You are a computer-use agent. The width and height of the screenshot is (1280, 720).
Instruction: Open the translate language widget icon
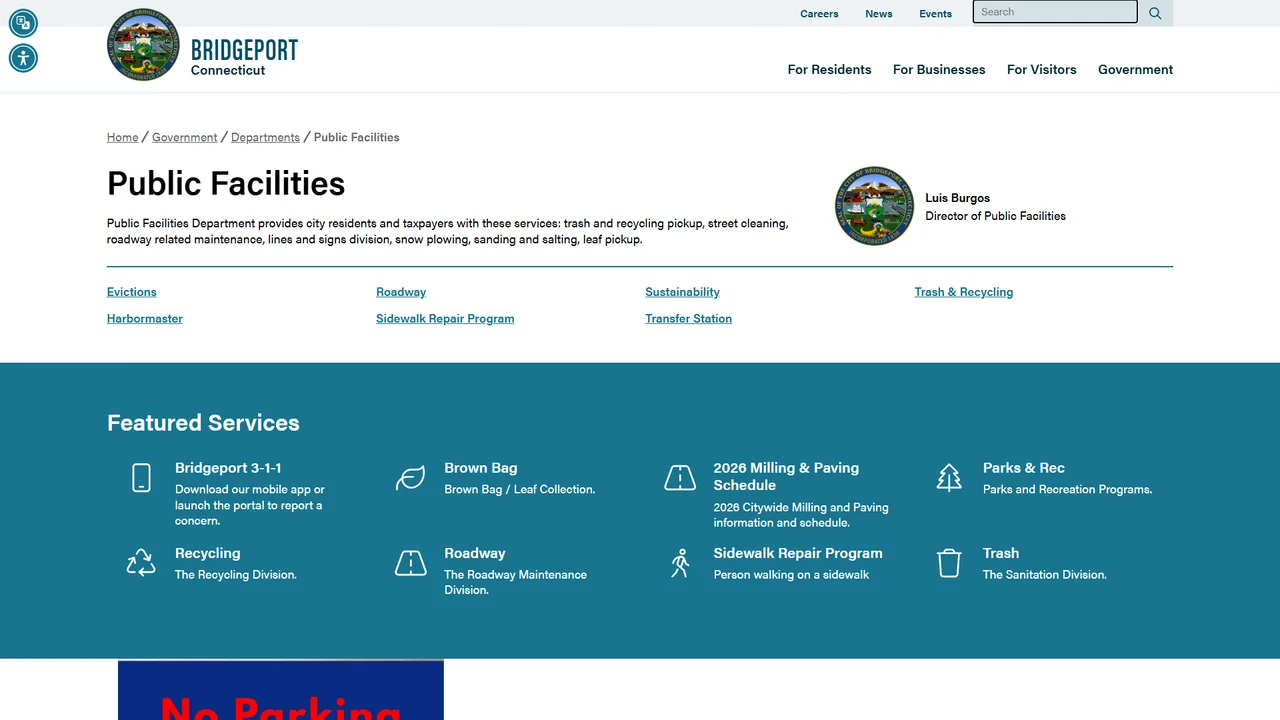coord(23,23)
